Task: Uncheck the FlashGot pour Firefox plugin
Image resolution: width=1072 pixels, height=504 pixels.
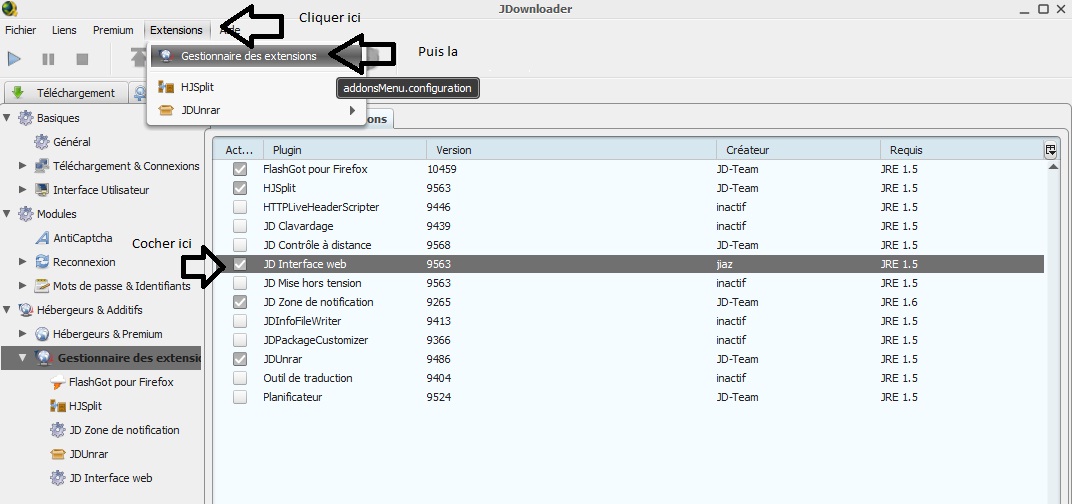Action: coord(240,169)
